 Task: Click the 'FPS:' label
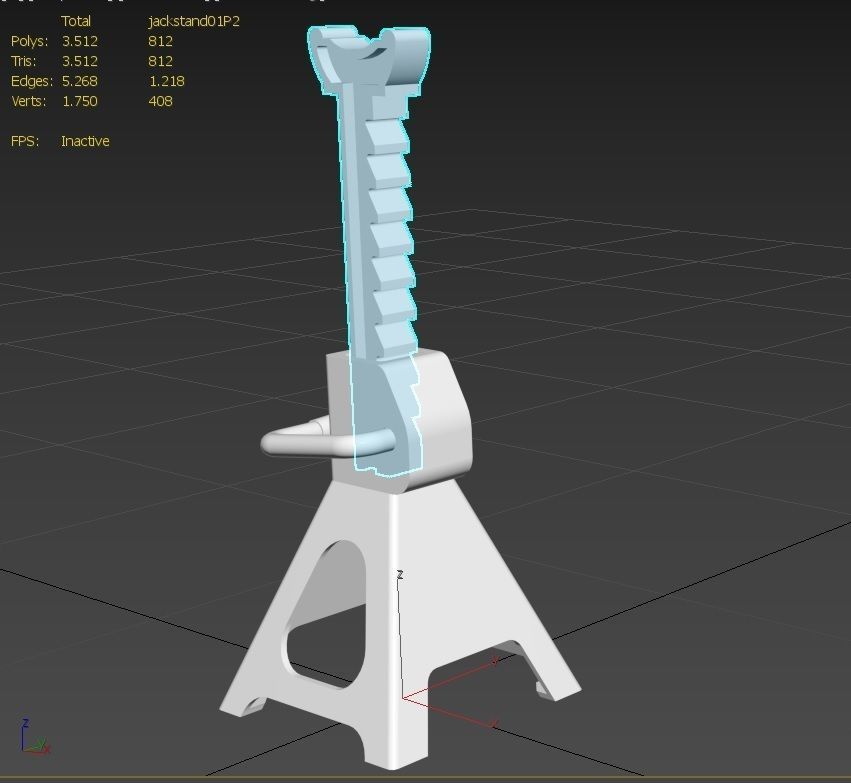pos(25,141)
